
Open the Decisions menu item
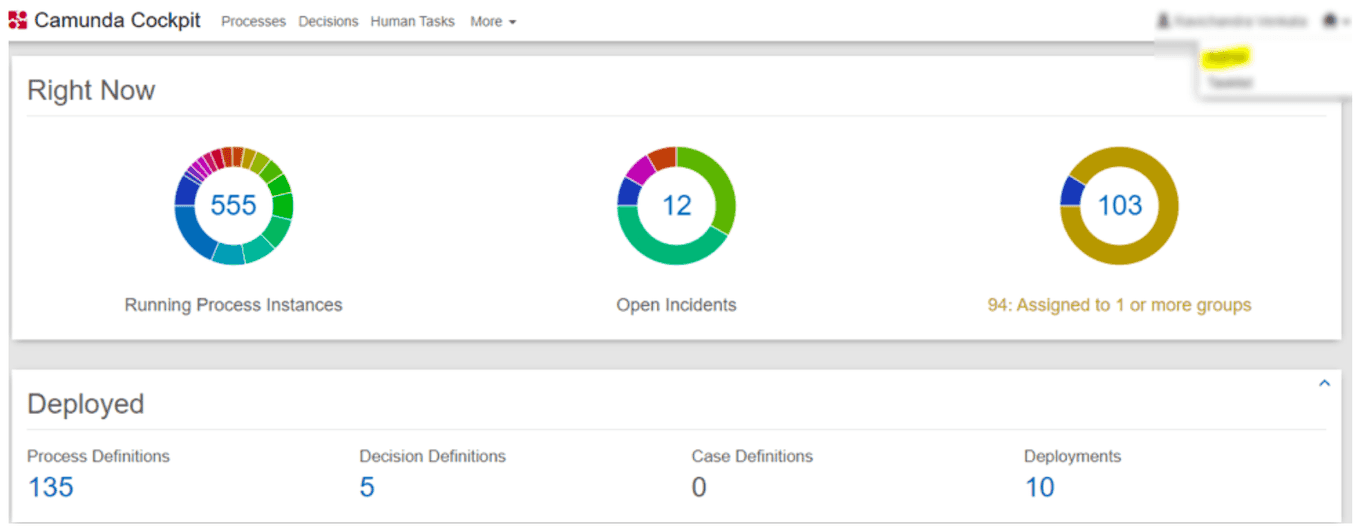328,21
